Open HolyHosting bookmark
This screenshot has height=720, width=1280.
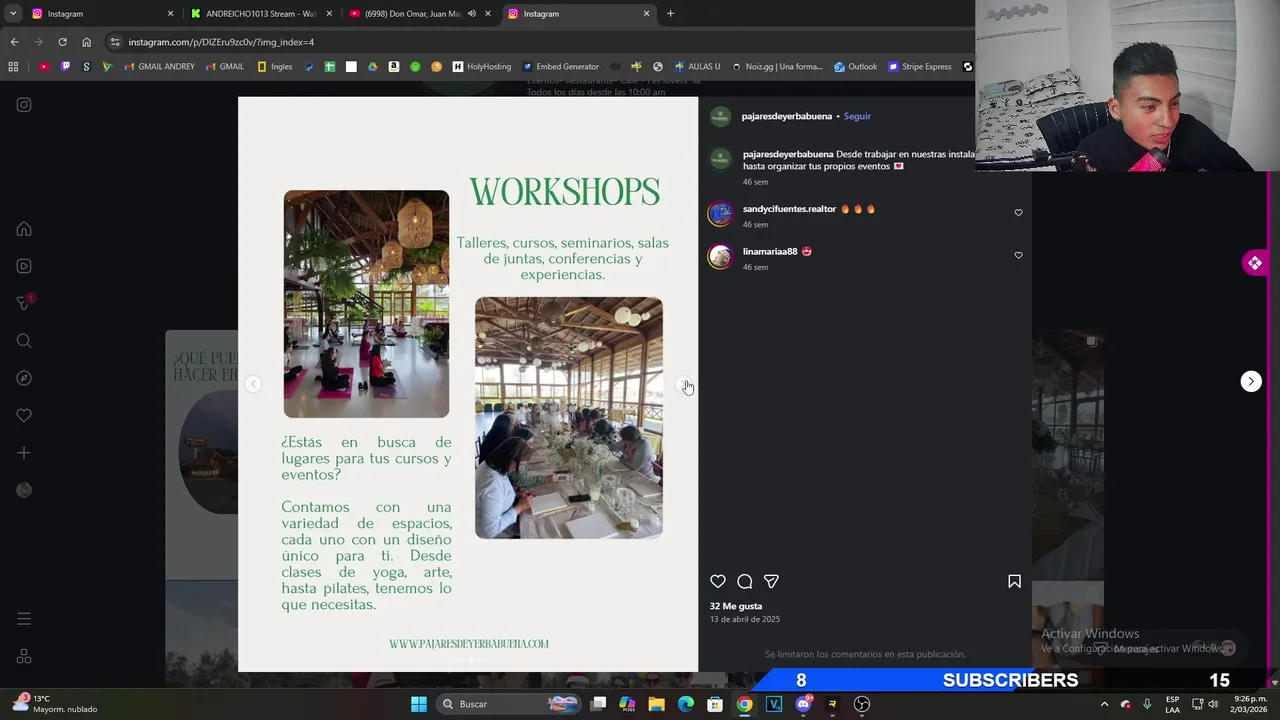pos(482,67)
